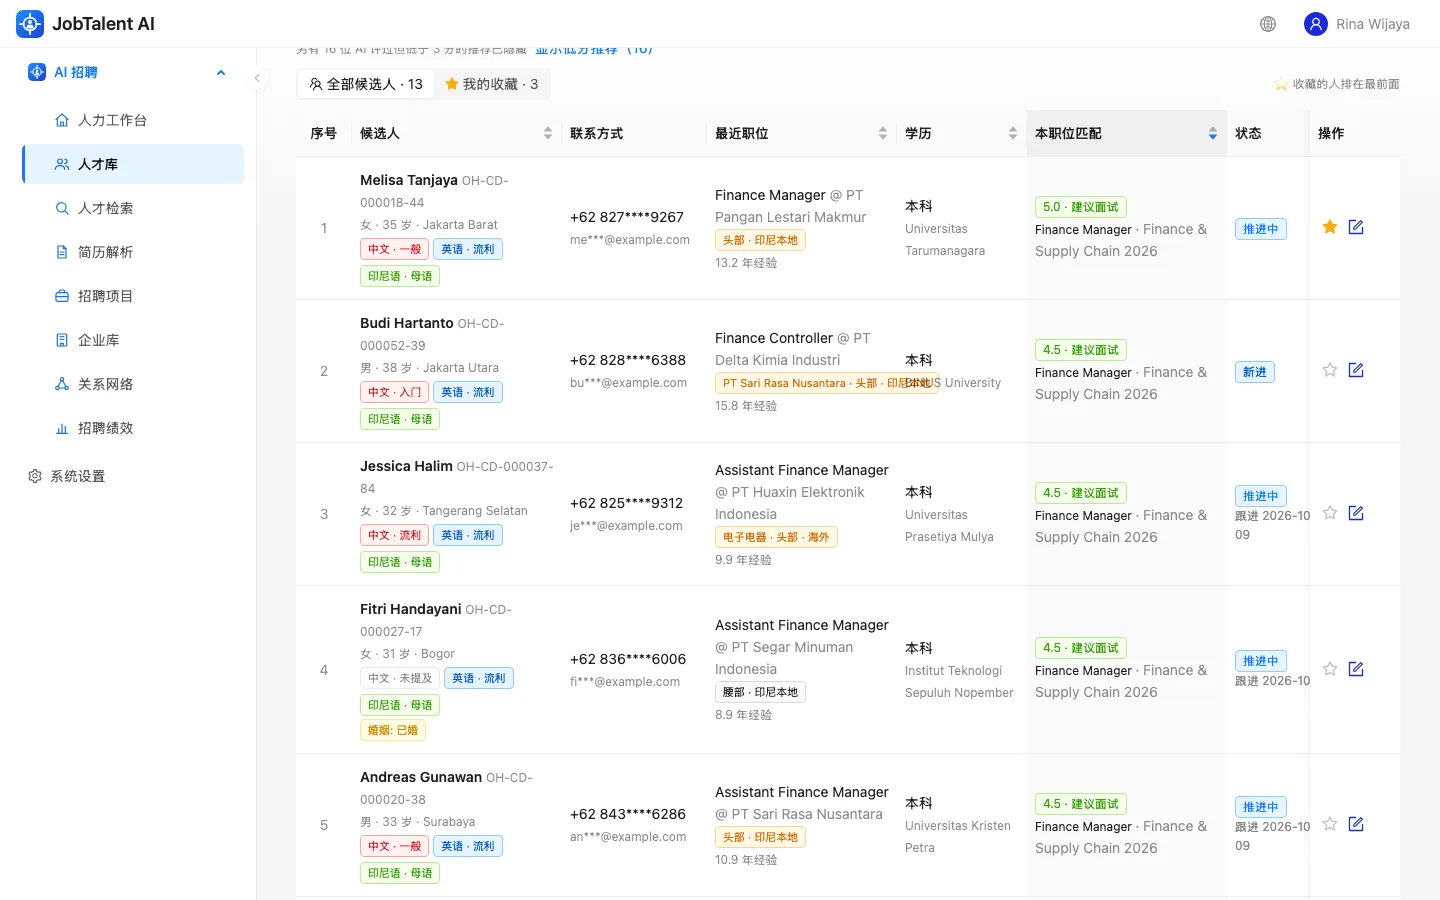1440x900 pixels.
Task: Click phone number +62 825****9312
Action: [627, 503]
